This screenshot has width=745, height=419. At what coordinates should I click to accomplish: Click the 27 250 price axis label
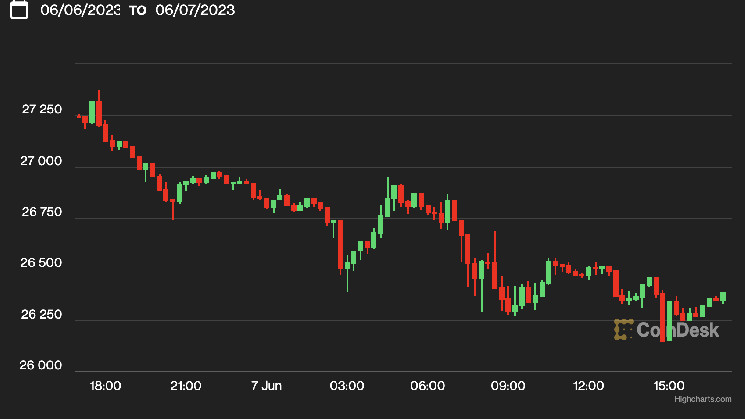coord(42,108)
